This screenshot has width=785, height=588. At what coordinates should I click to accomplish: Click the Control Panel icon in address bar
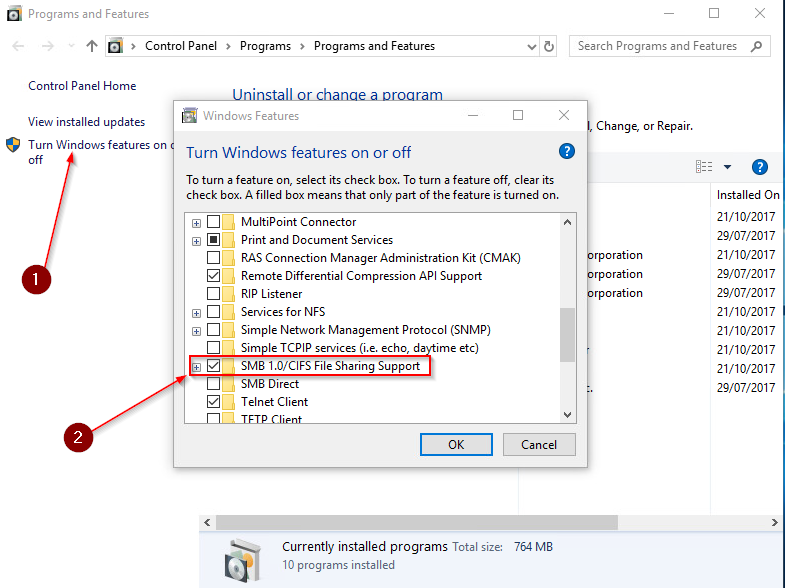(115, 46)
